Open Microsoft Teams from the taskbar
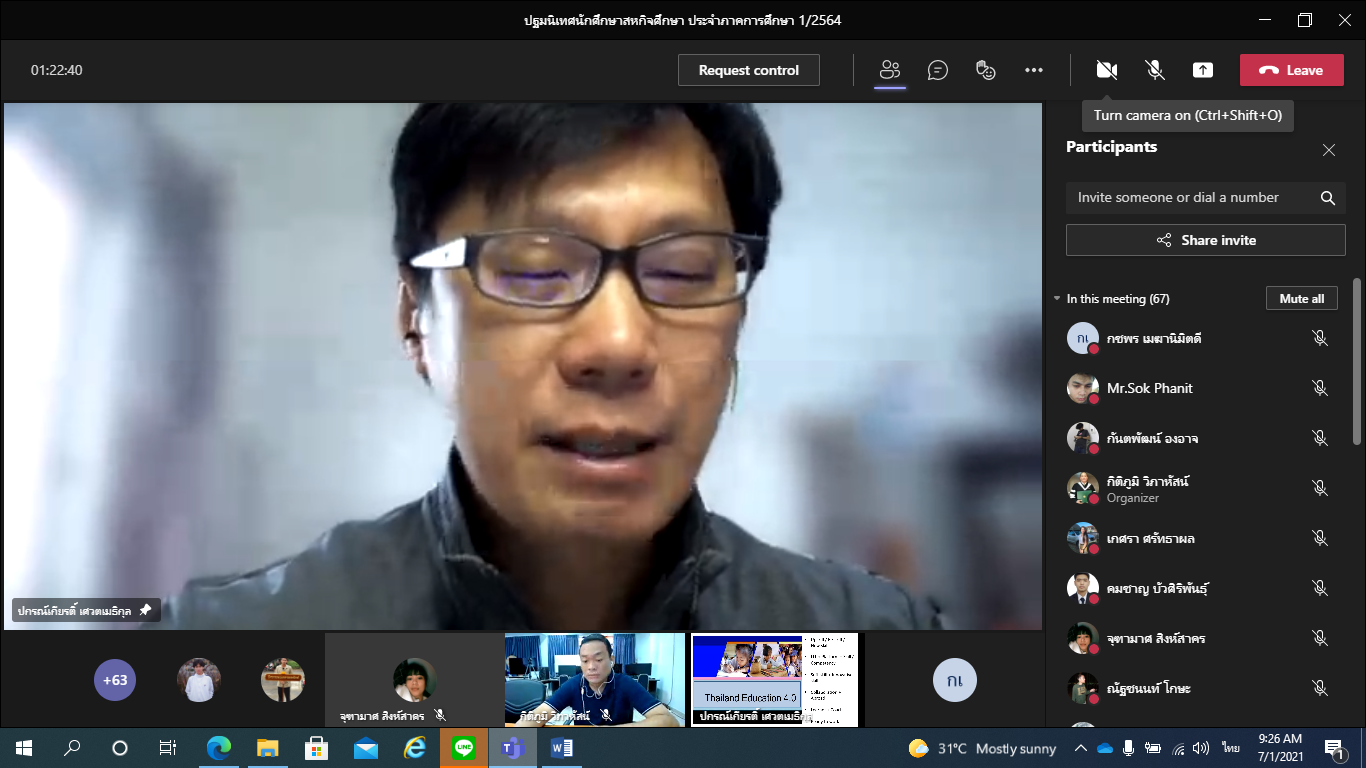This screenshot has height=768, width=1366. (513, 747)
